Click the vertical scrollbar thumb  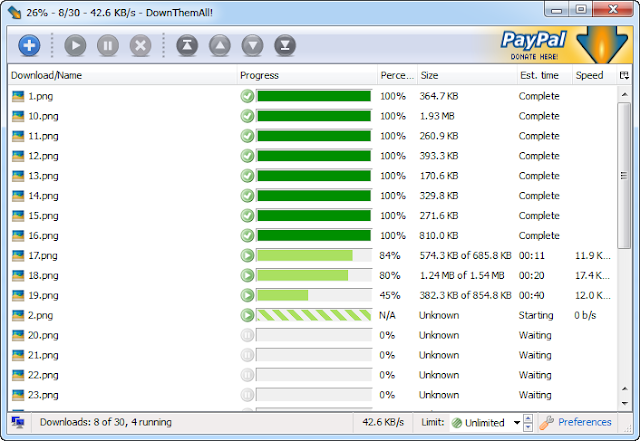tap(624, 176)
